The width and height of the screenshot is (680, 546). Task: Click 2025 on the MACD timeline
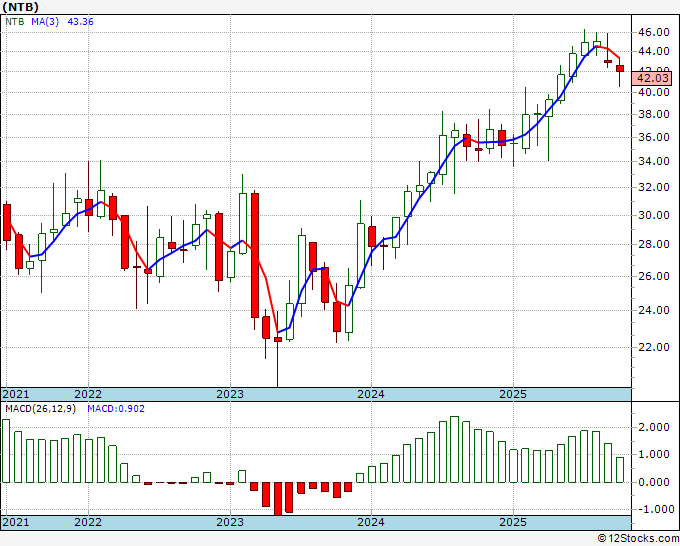[x=513, y=522]
